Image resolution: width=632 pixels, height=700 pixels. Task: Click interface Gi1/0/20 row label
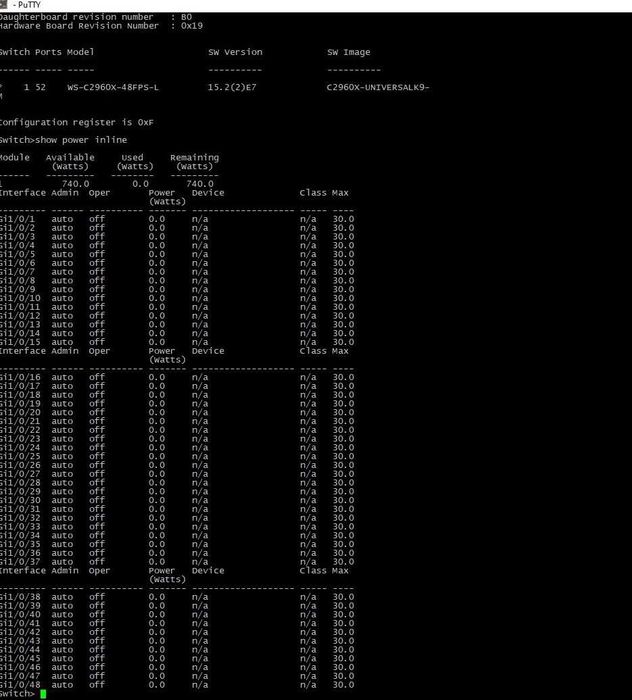pyautogui.click(x=20, y=412)
